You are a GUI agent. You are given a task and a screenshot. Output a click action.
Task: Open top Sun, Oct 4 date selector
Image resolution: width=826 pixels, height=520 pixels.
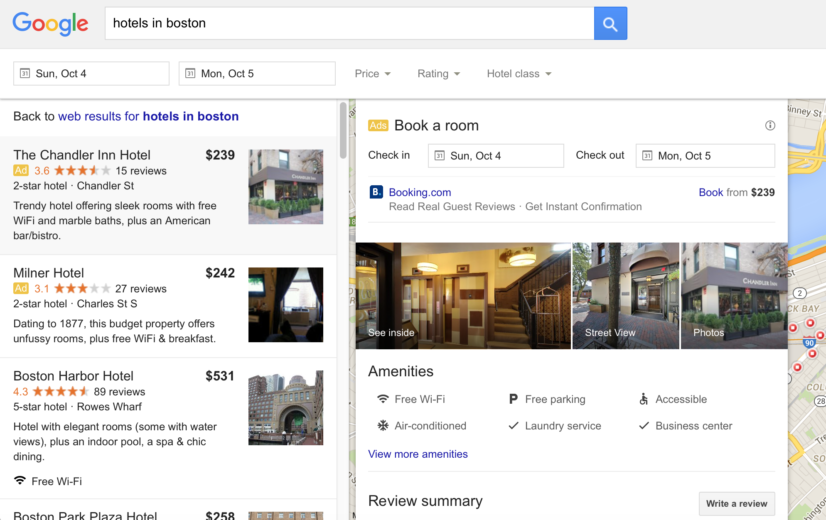click(91, 73)
